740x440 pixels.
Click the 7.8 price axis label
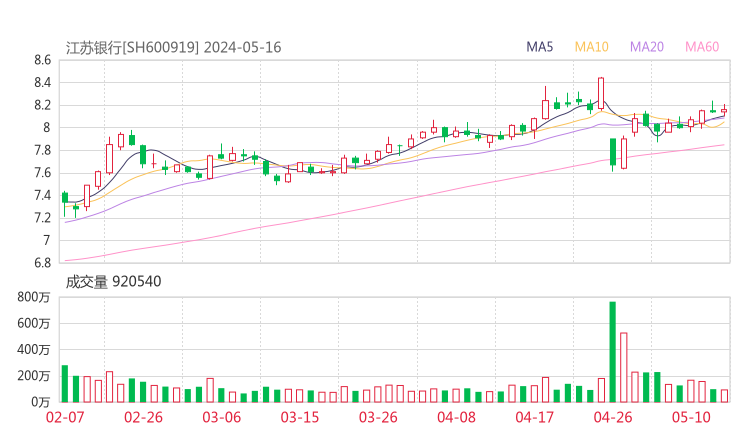click(42, 150)
